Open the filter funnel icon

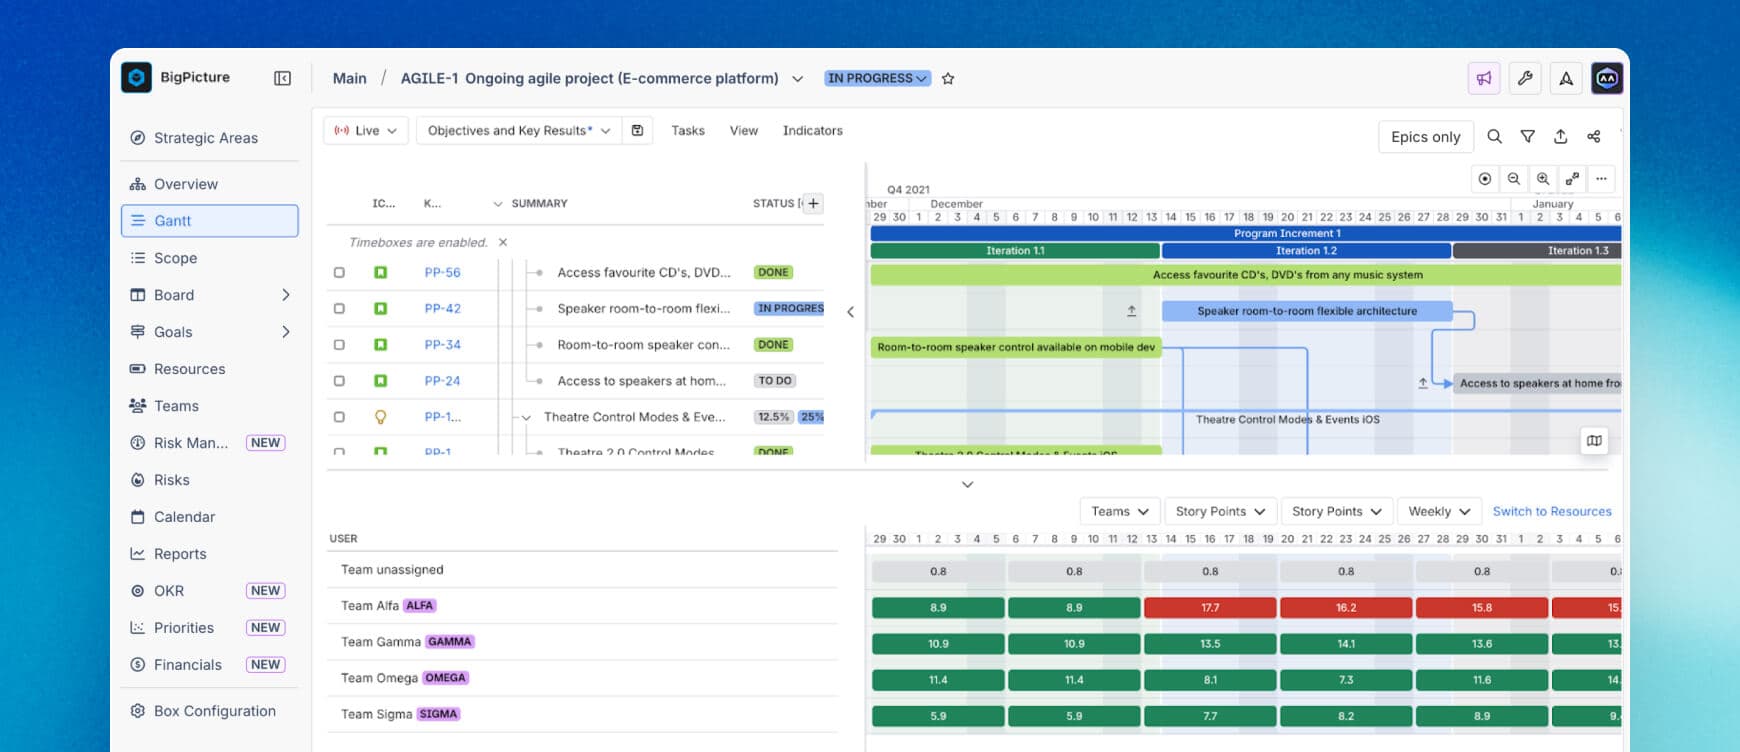(1528, 137)
